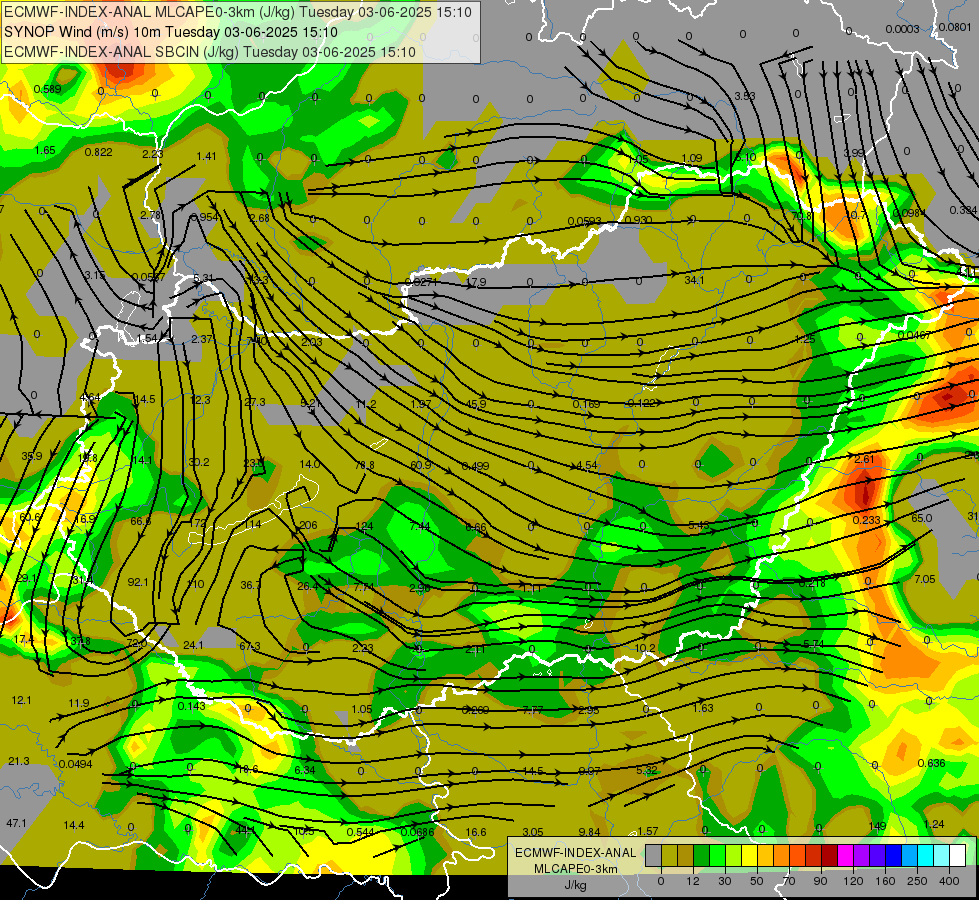Image resolution: width=979 pixels, height=900 pixels.
Task: Click the legend unit label J/kg
Action: click(x=576, y=885)
